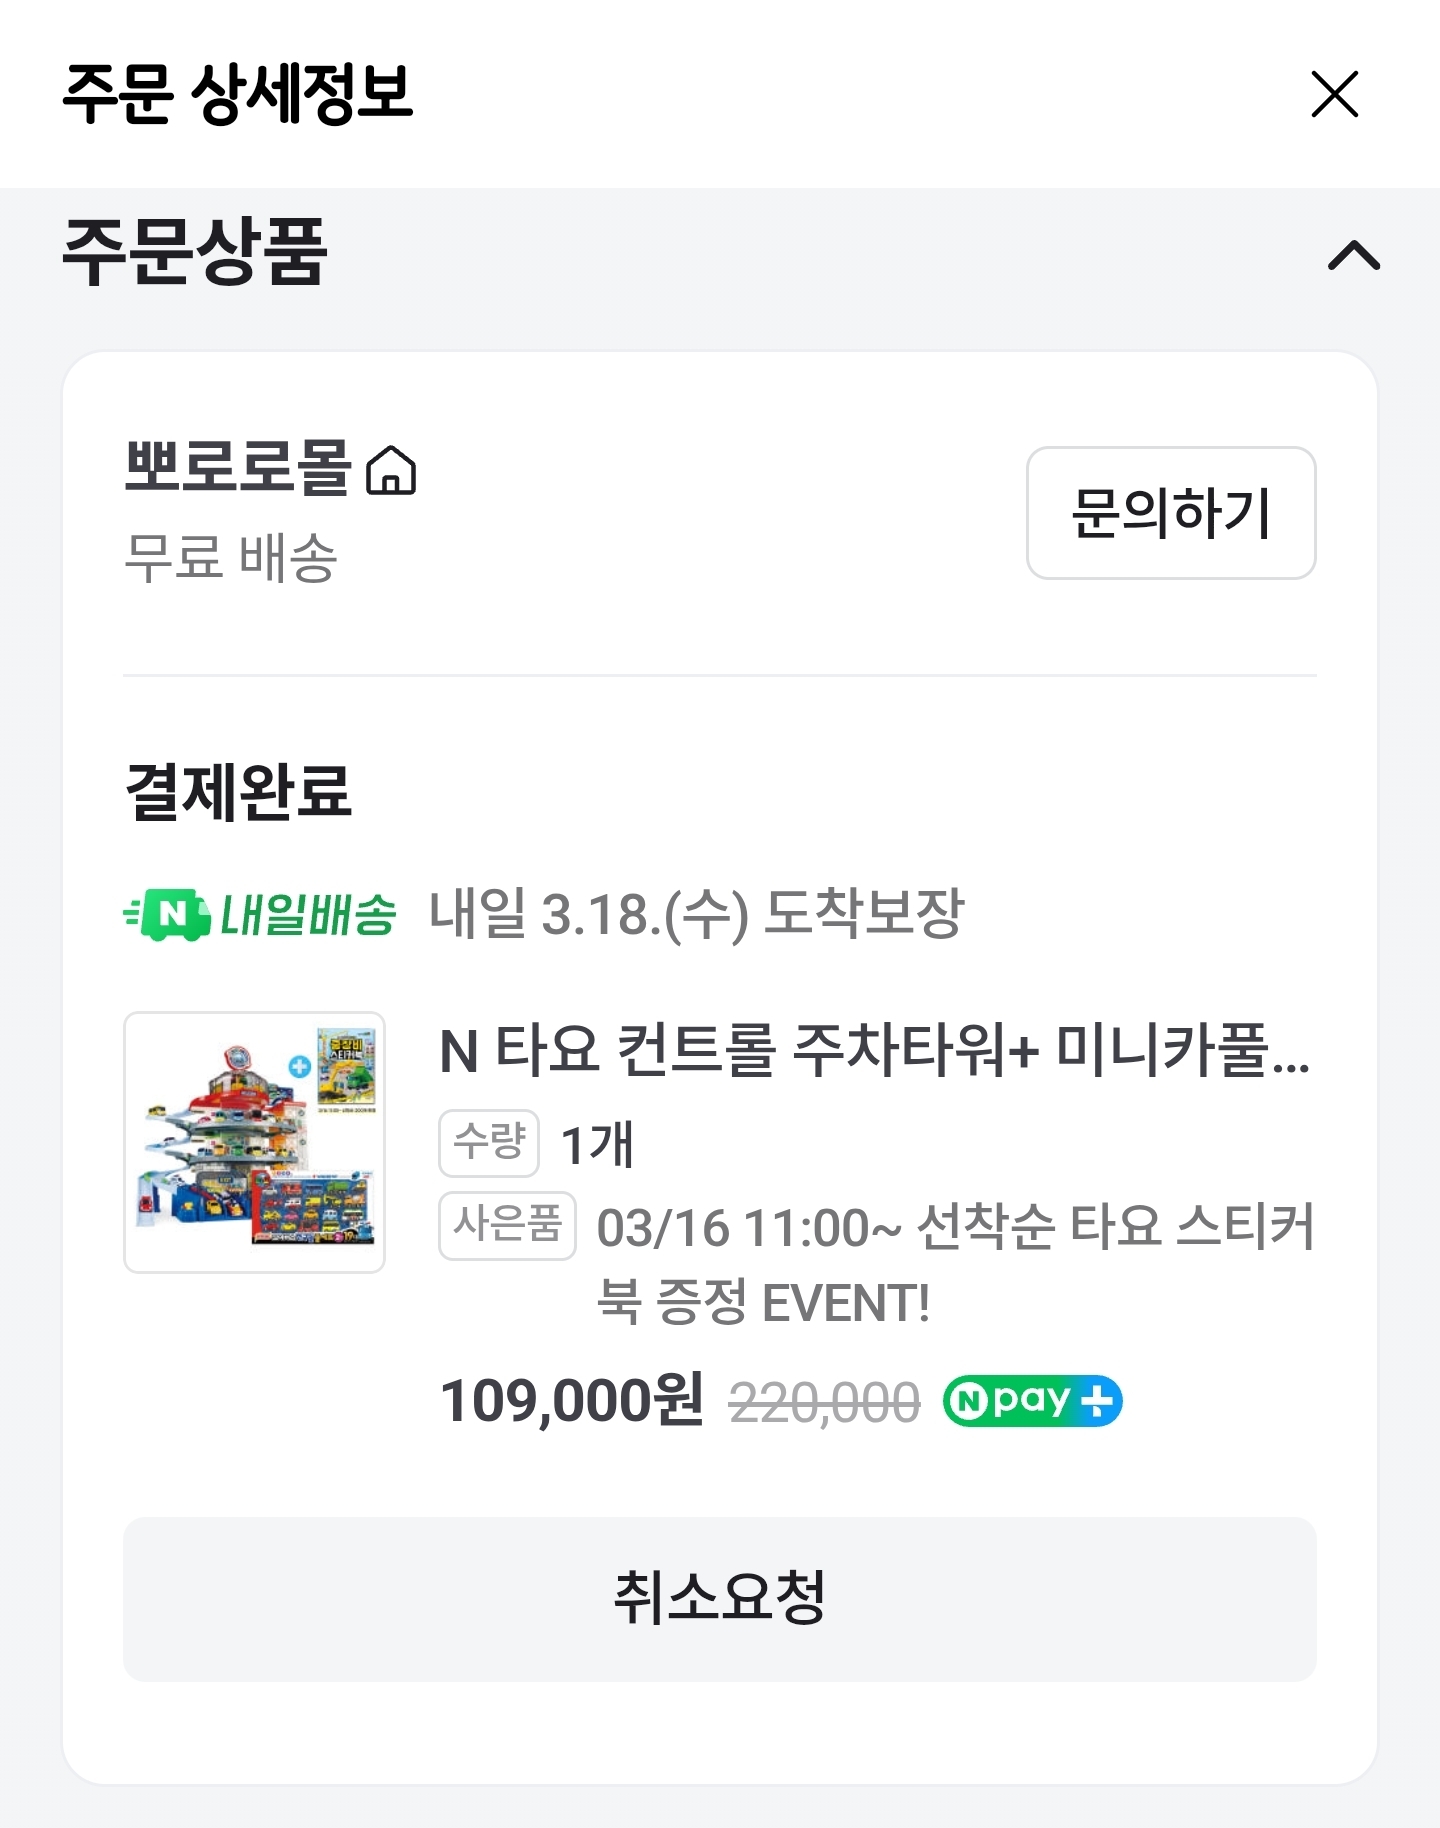Screen dimensions: 1440x1828
Task: Tap the 수량 badge
Action: point(489,1143)
